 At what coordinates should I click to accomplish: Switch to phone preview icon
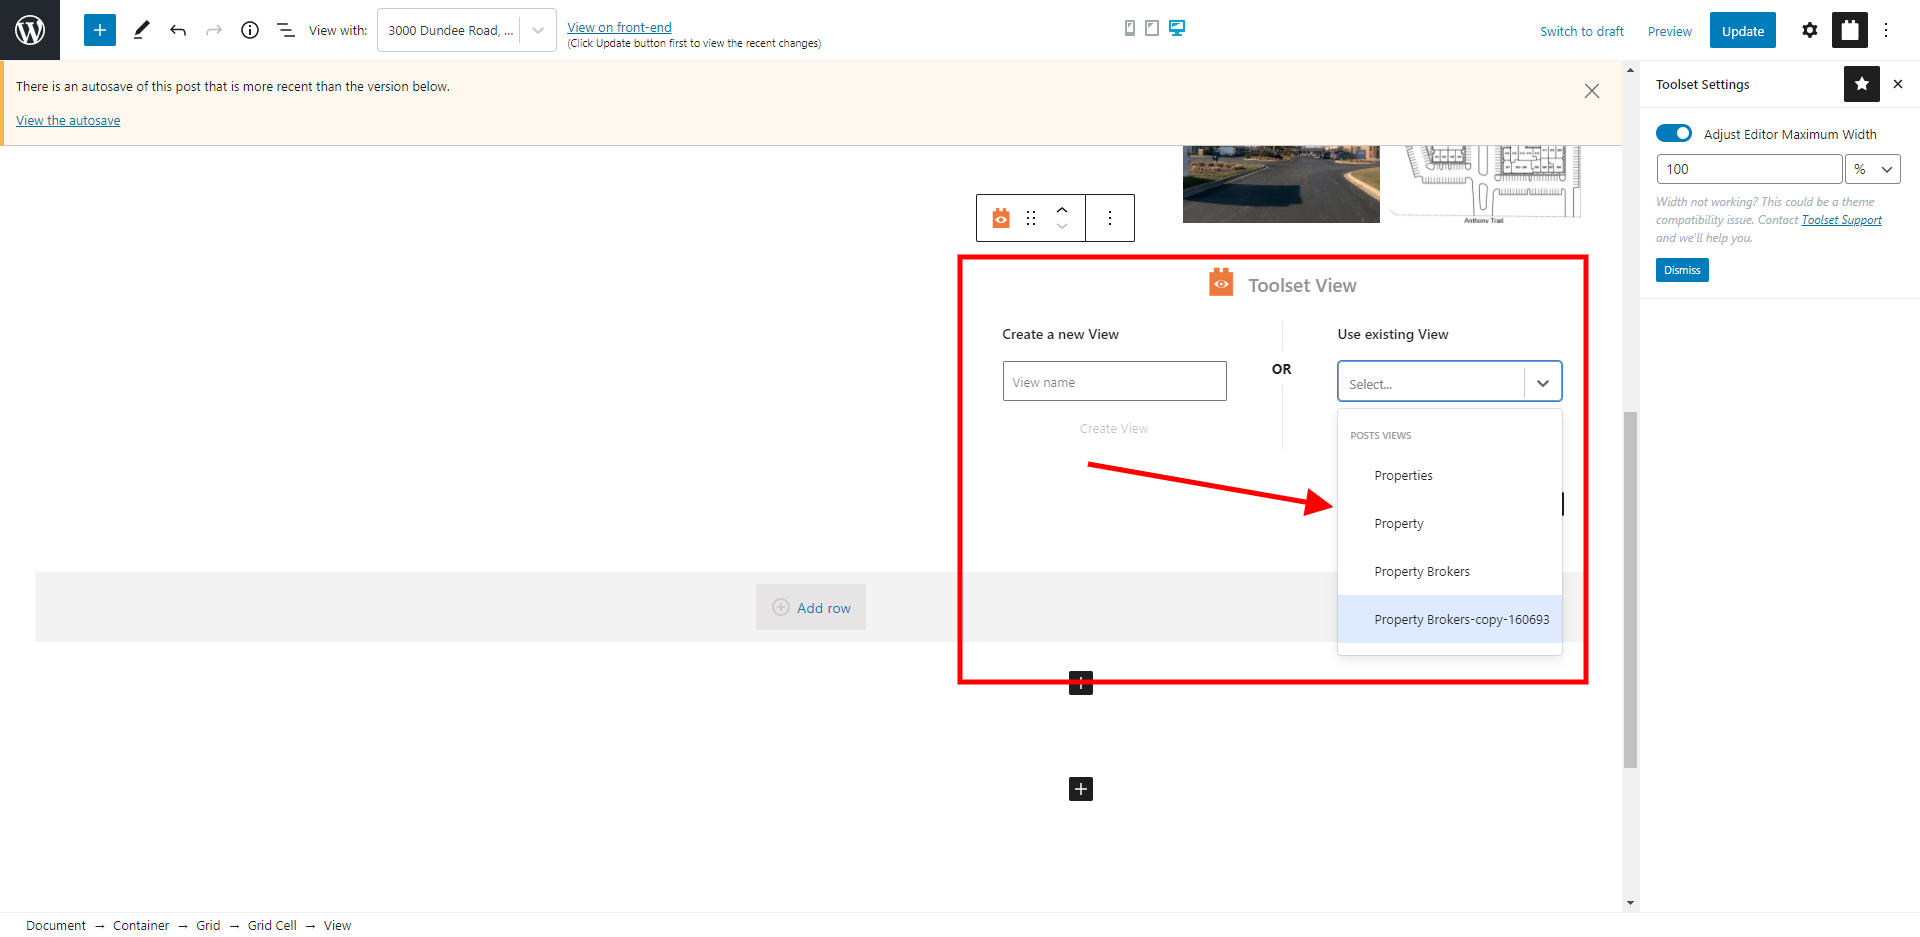click(1130, 28)
